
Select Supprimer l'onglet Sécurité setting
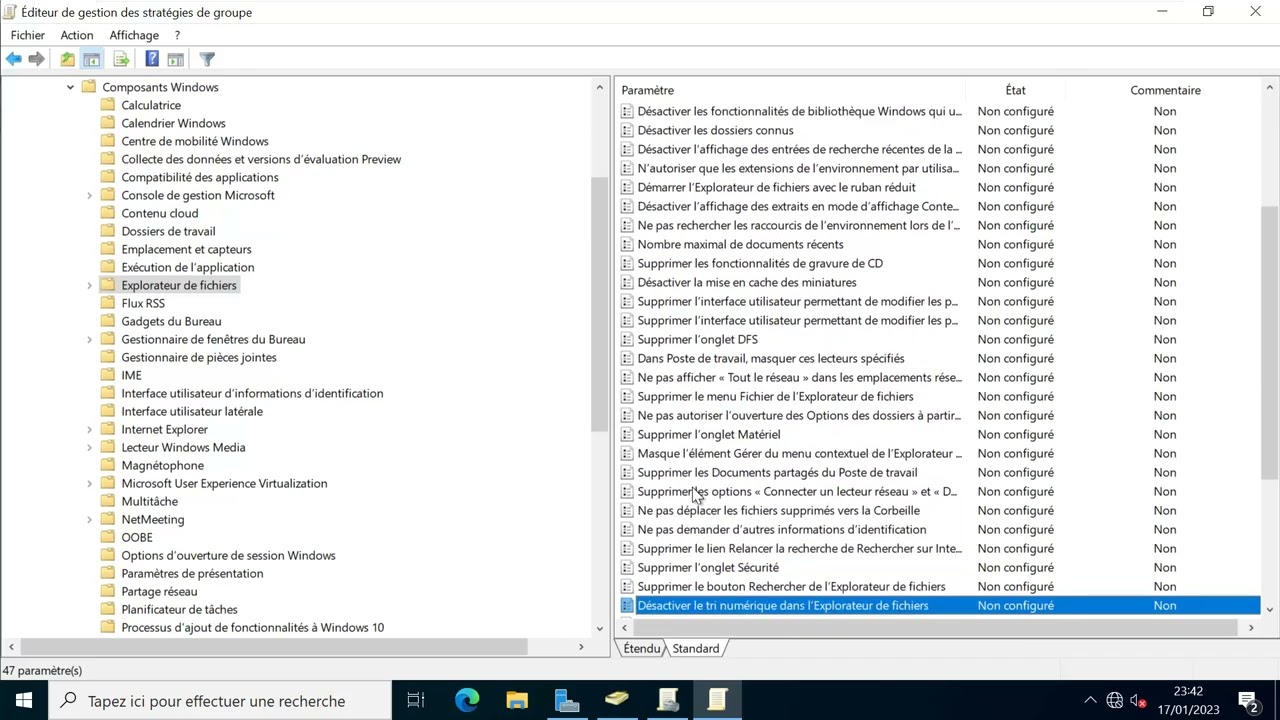[x=708, y=567]
